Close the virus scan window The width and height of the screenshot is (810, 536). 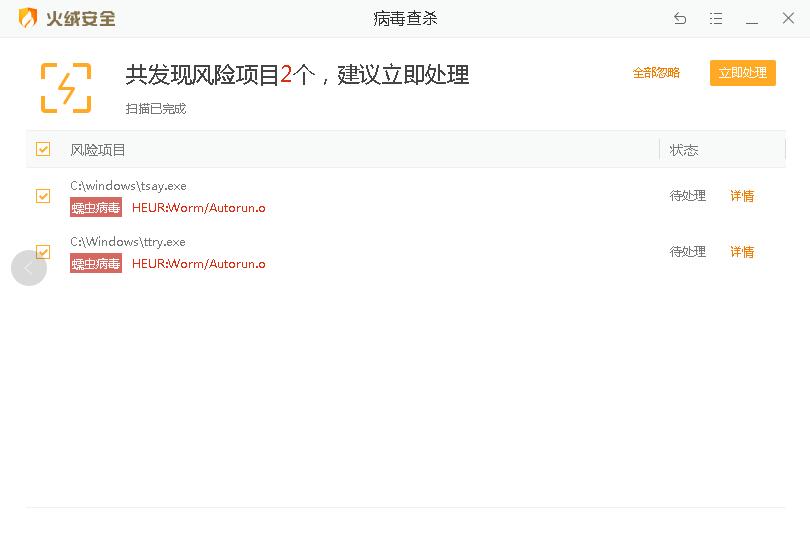[x=786, y=19]
